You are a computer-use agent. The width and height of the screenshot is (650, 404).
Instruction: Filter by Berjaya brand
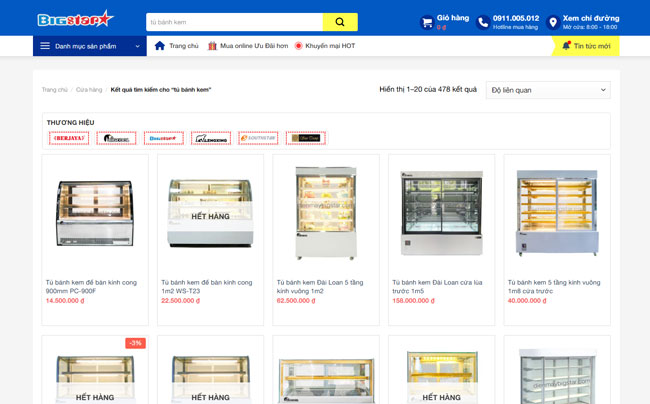pyautogui.click(x=69, y=138)
